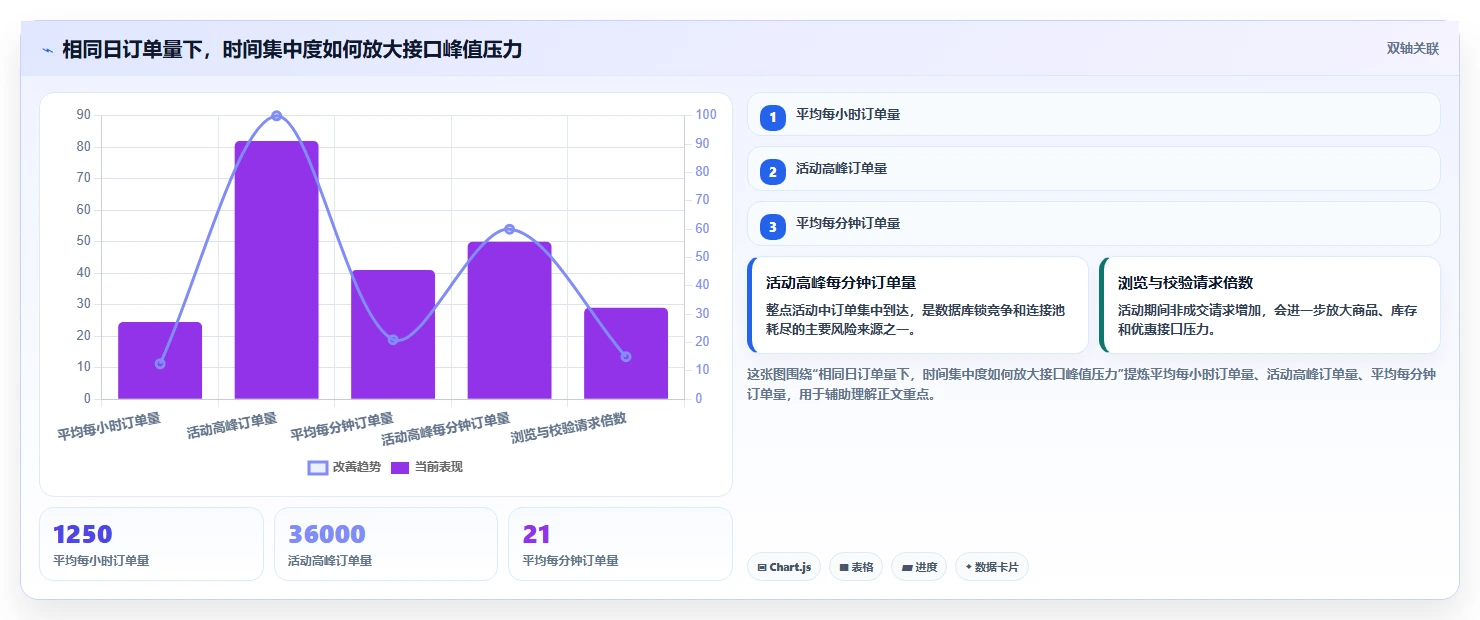Click the 数据卡片 tag's star icon

pos(969,567)
